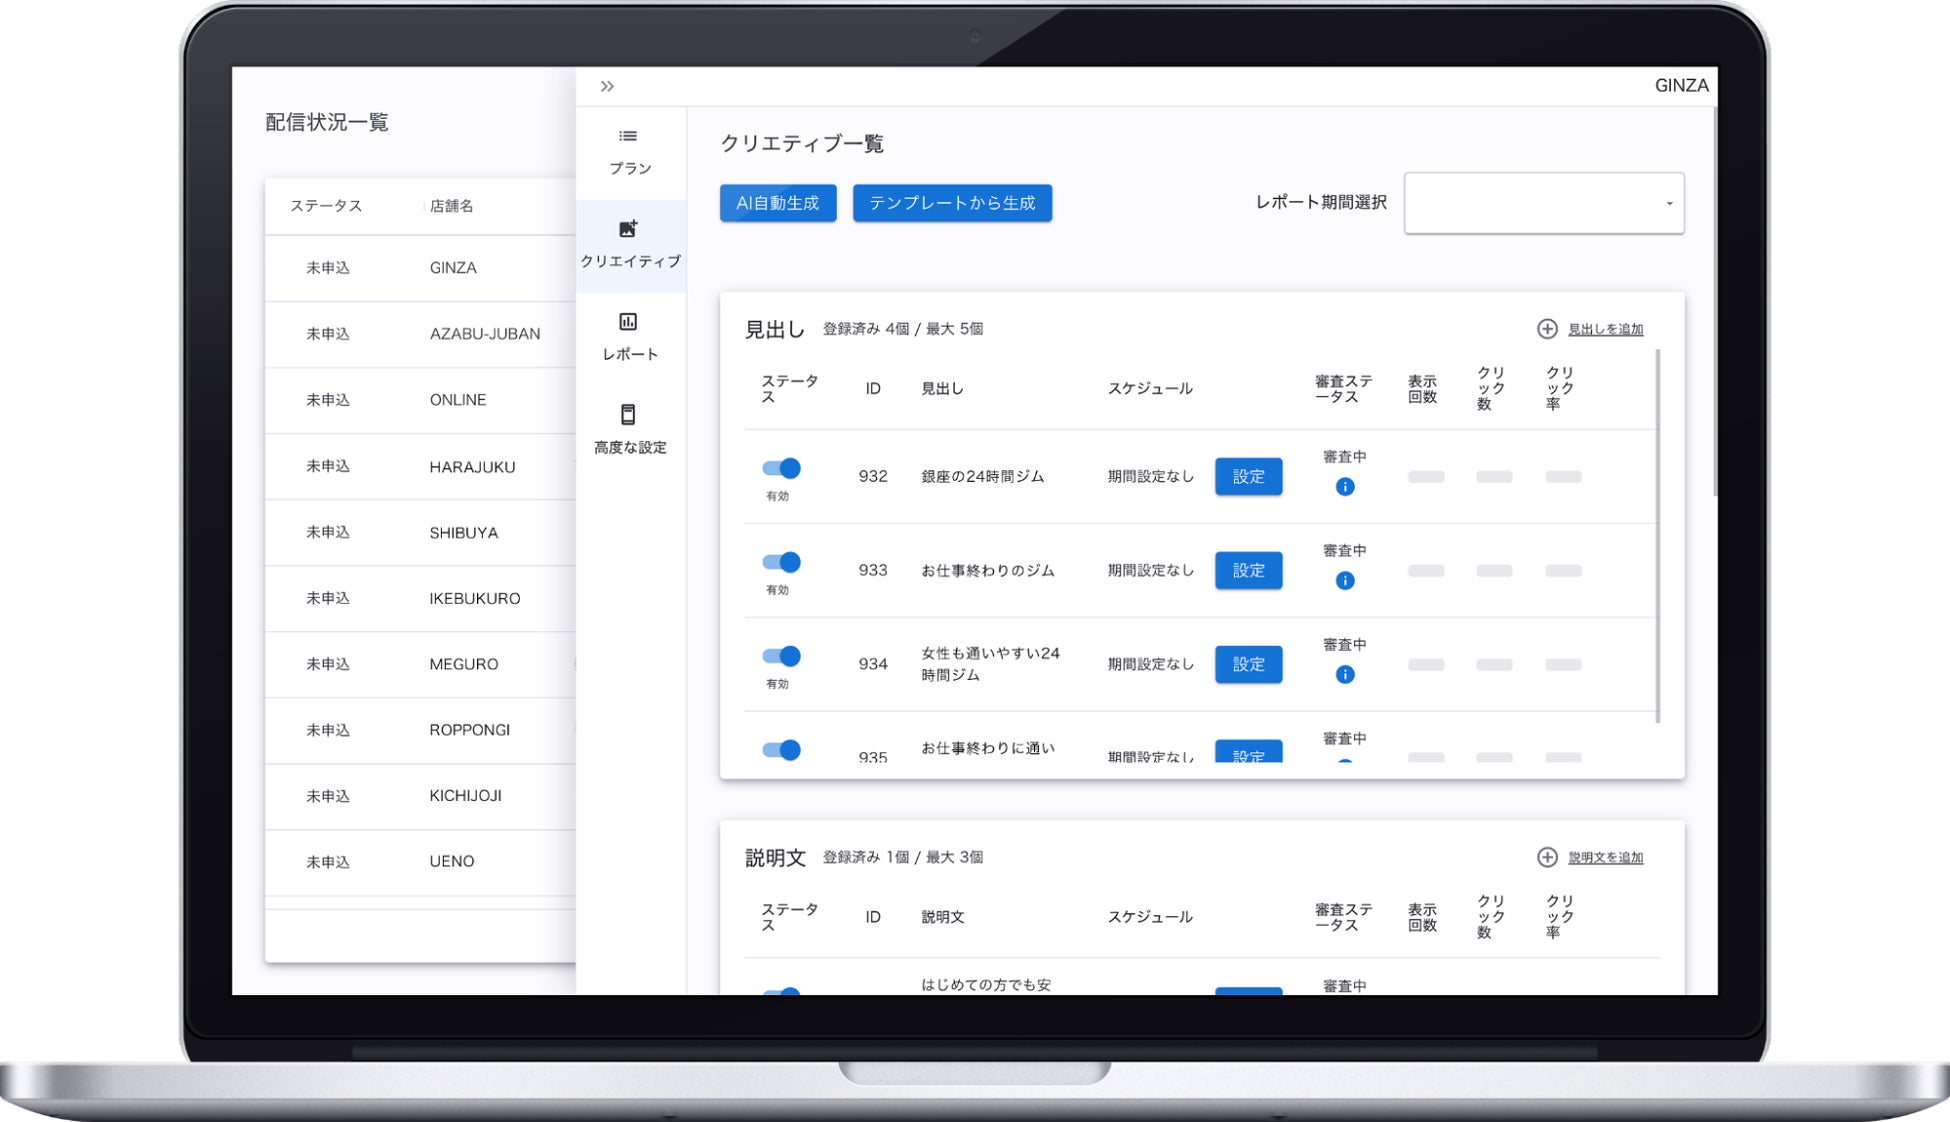
Task: Click テンプレートから生成 button
Action: pos(951,203)
